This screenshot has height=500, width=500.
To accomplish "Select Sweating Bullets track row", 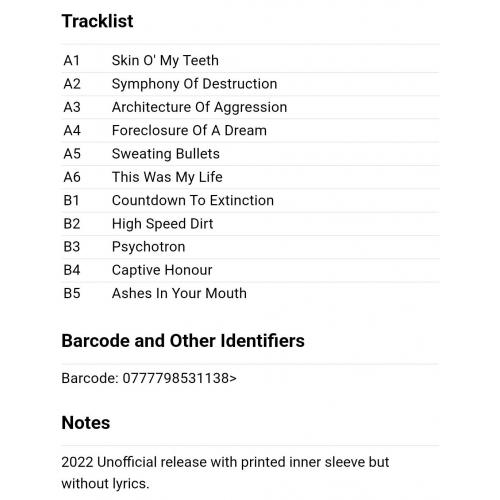I will 250,154.
